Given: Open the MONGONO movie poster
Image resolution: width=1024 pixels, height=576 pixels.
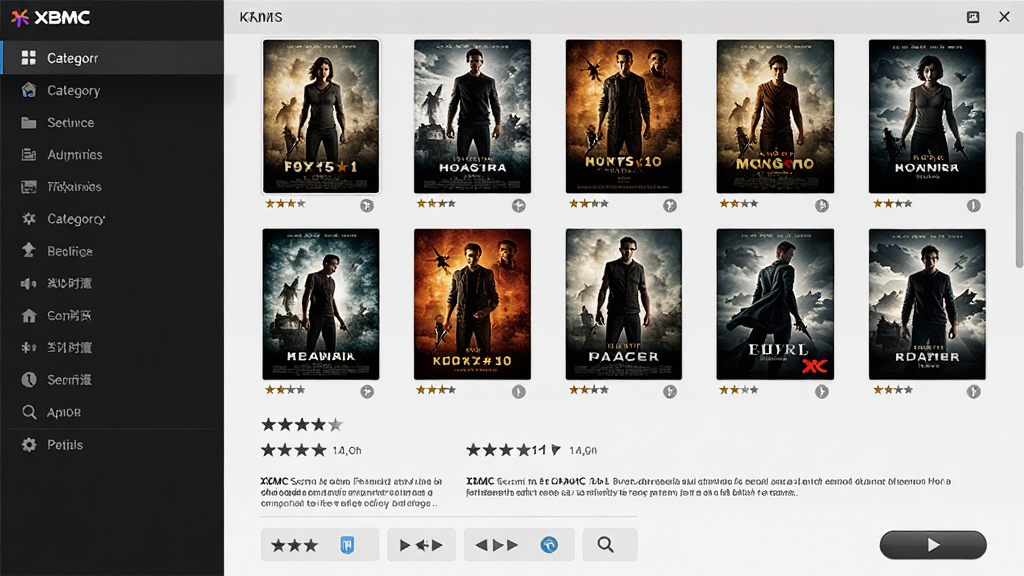Looking at the screenshot, I should [x=775, y=116].
